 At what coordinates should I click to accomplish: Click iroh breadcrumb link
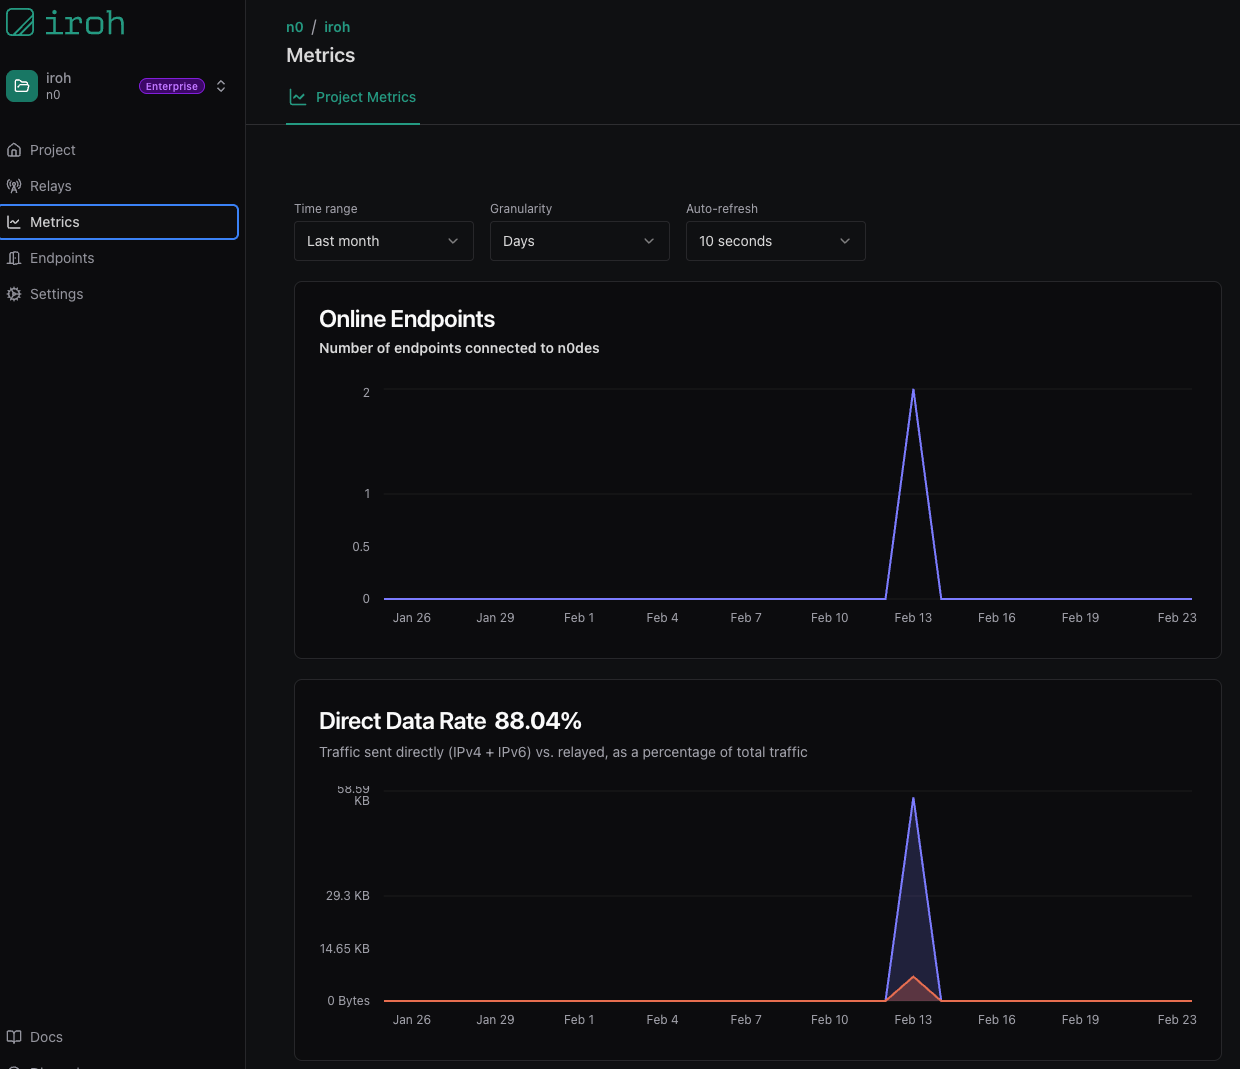(337, 27)
